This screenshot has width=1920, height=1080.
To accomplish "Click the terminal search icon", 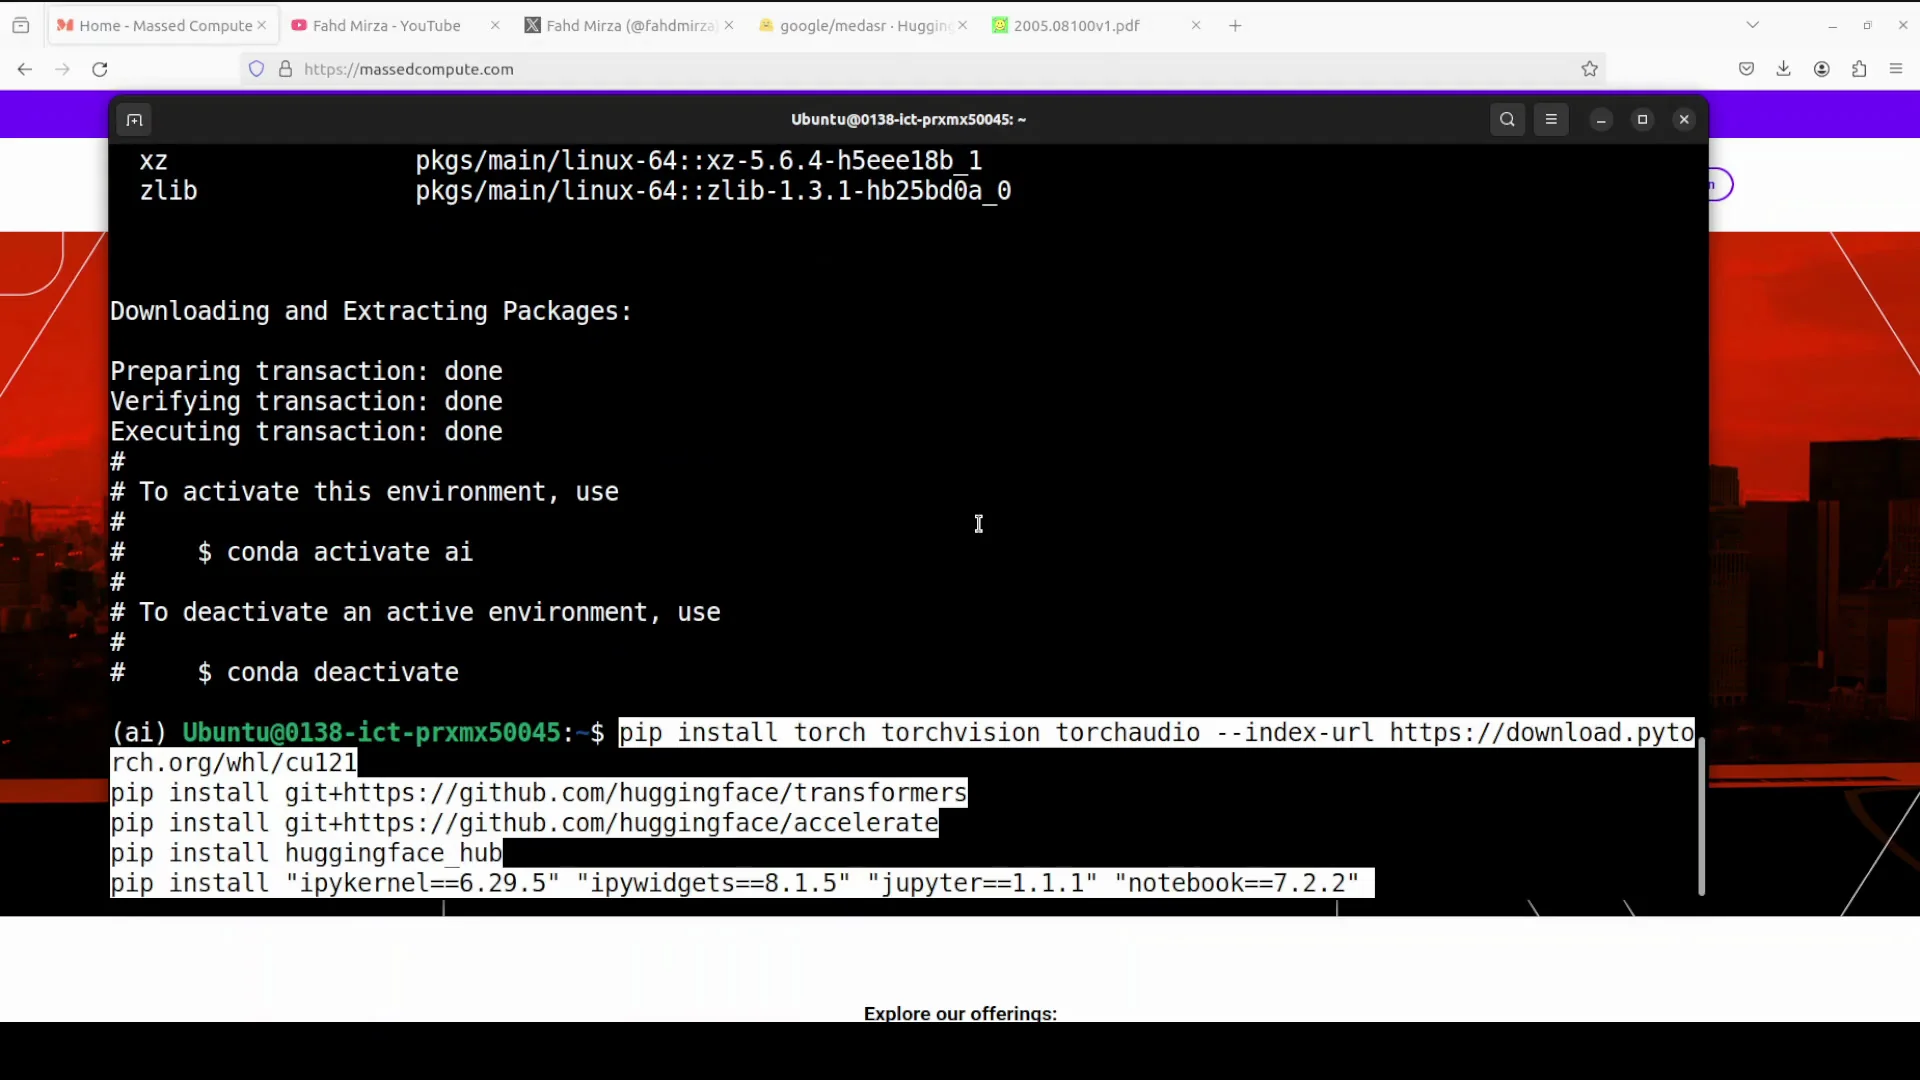I will pos(1507,120).
